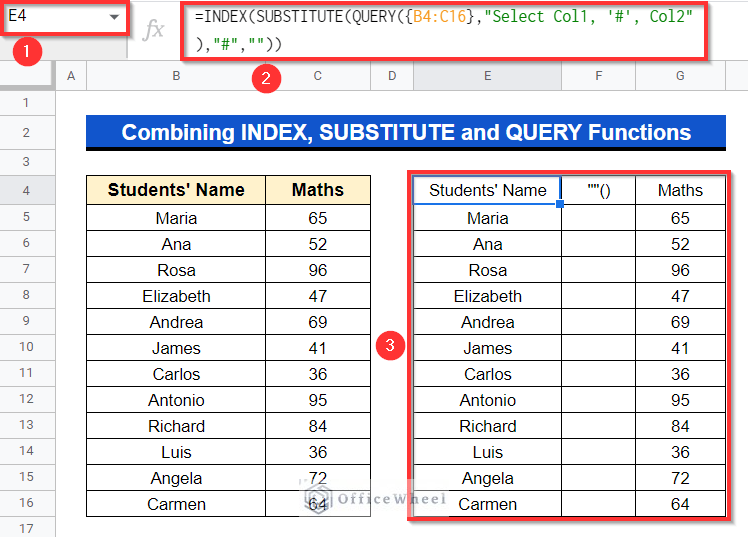Click value 52 in column C
Image resolution: width=748 pixels, height=537 pixels.
pos(318,244)
